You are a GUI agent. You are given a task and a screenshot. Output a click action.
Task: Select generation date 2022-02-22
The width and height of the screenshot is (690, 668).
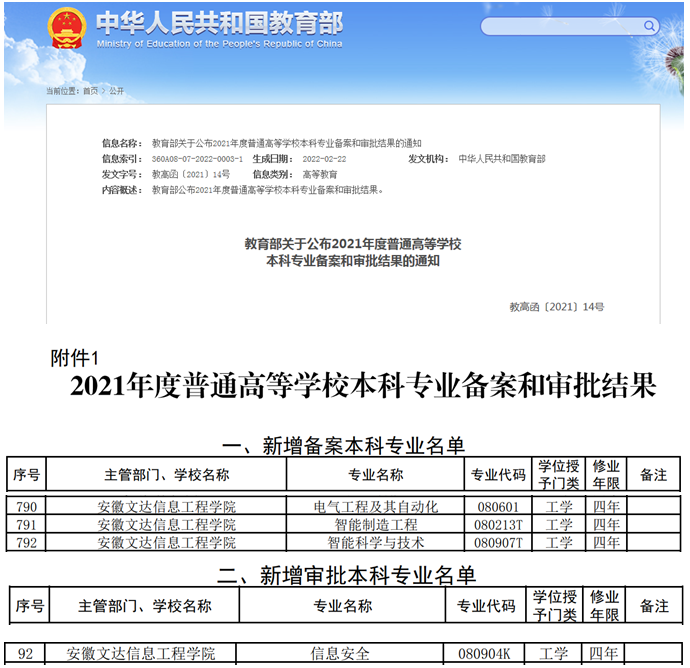[324, 159]
